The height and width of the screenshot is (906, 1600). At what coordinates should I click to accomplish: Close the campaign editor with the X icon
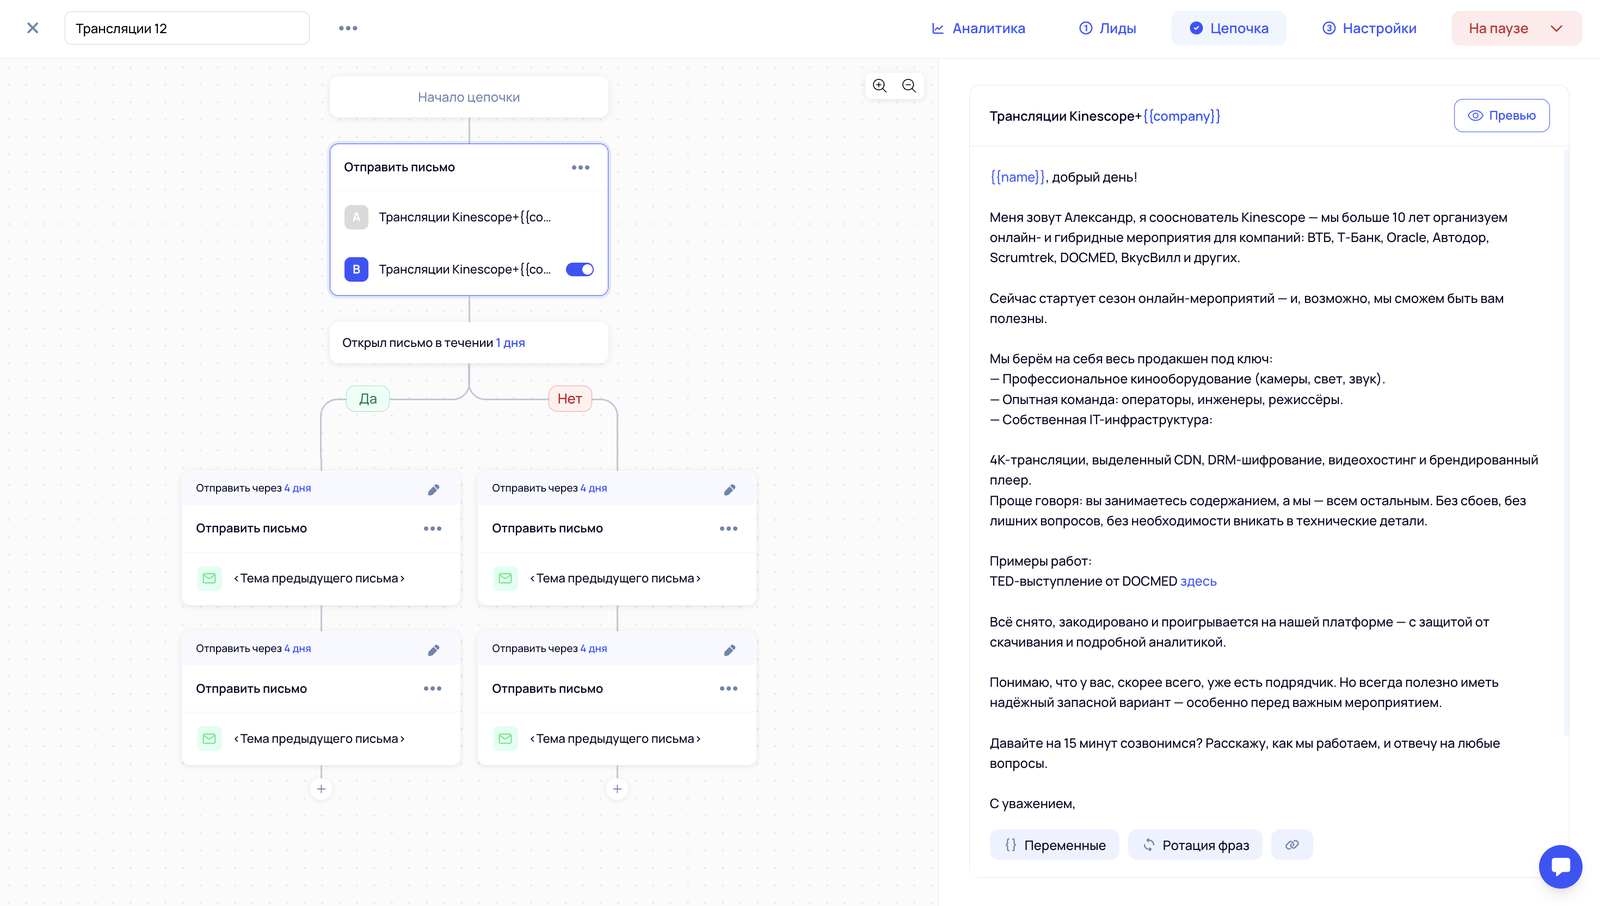[x=33, y=28]
